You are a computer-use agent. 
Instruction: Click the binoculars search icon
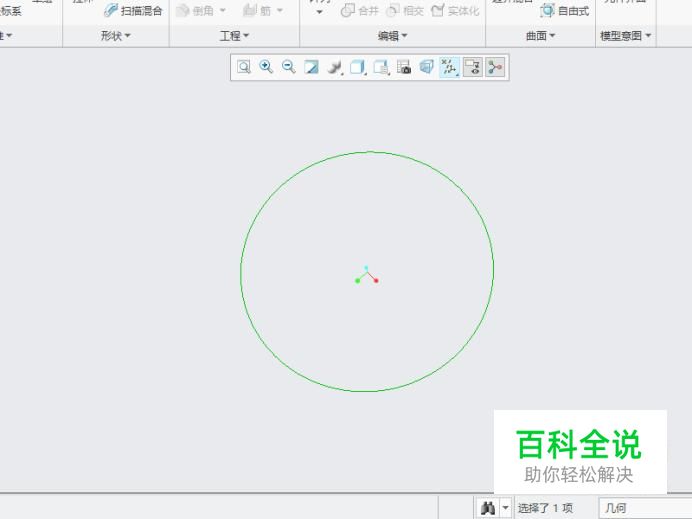point(488,508)
